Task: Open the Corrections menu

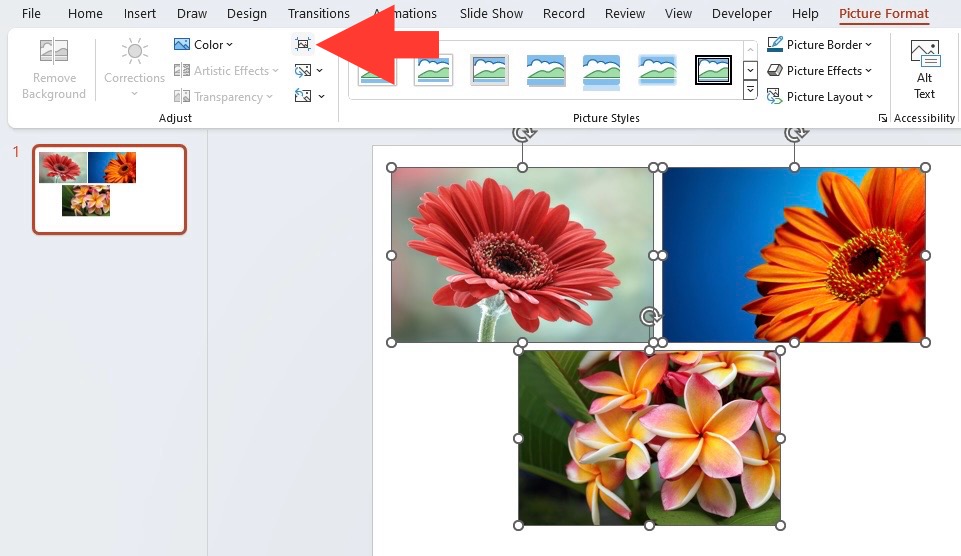Action: point(134,68)
